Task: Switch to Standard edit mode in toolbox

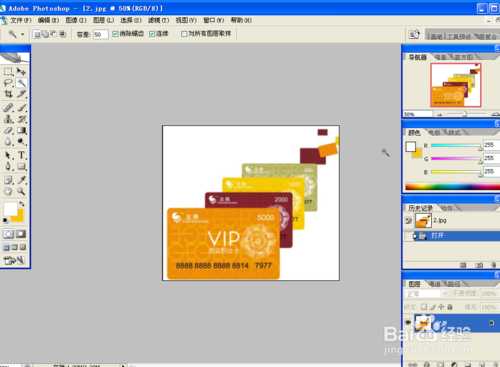Action: pyautogui.click(x=8, y=234)
